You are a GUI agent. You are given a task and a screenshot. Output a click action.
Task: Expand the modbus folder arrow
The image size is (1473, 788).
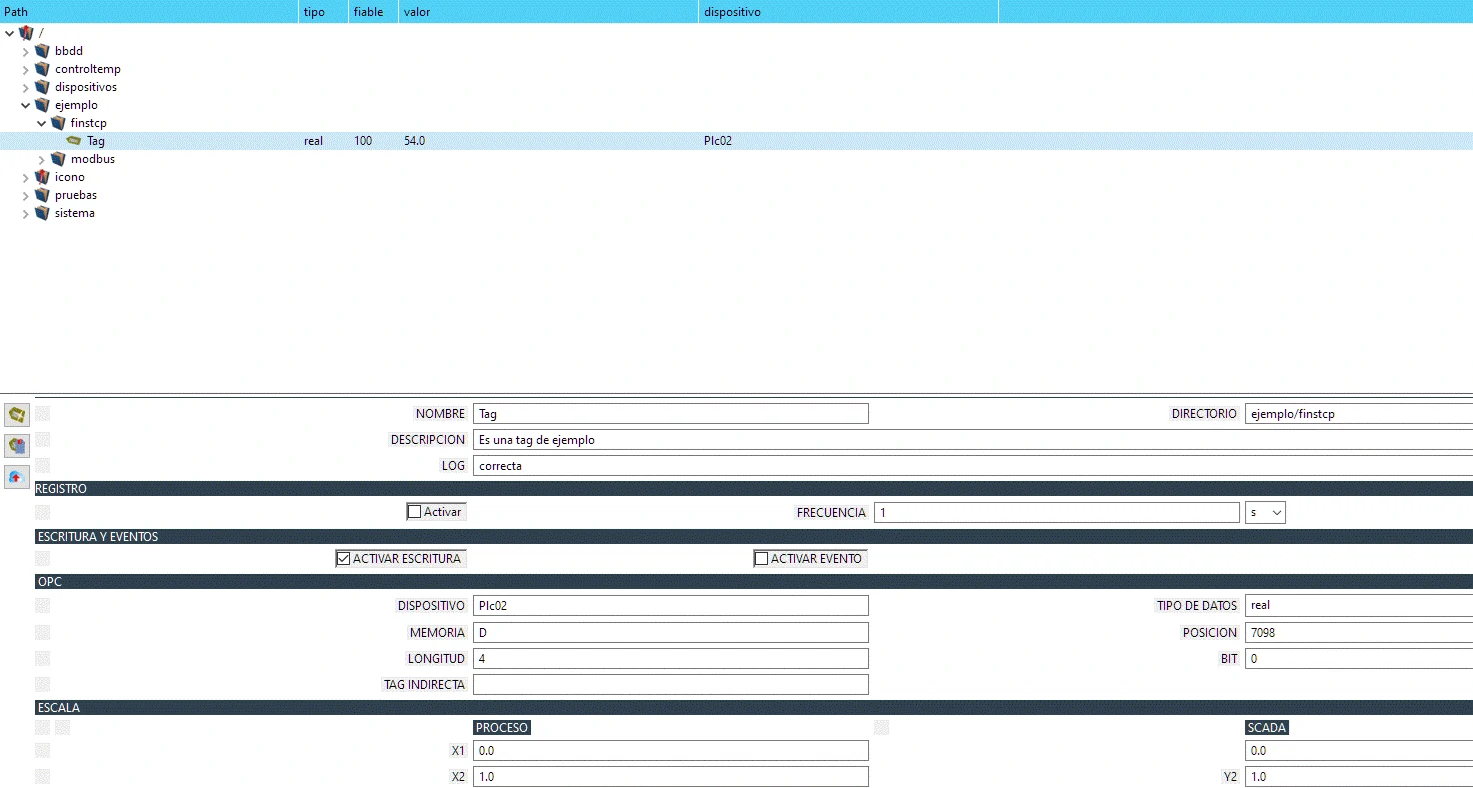click(42, 159)
